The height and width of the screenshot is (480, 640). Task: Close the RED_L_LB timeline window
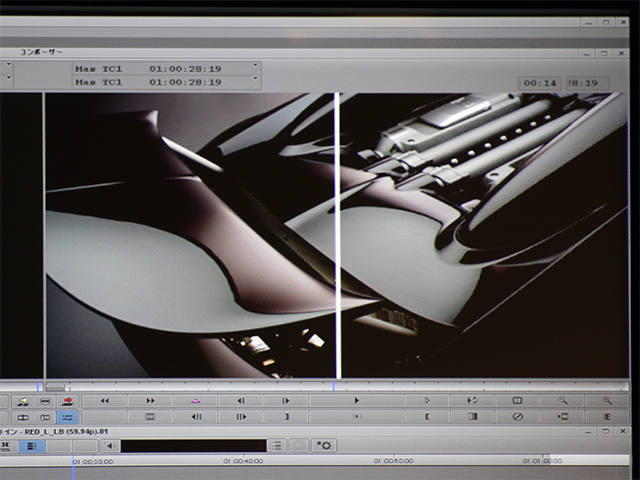click(623, 431)
